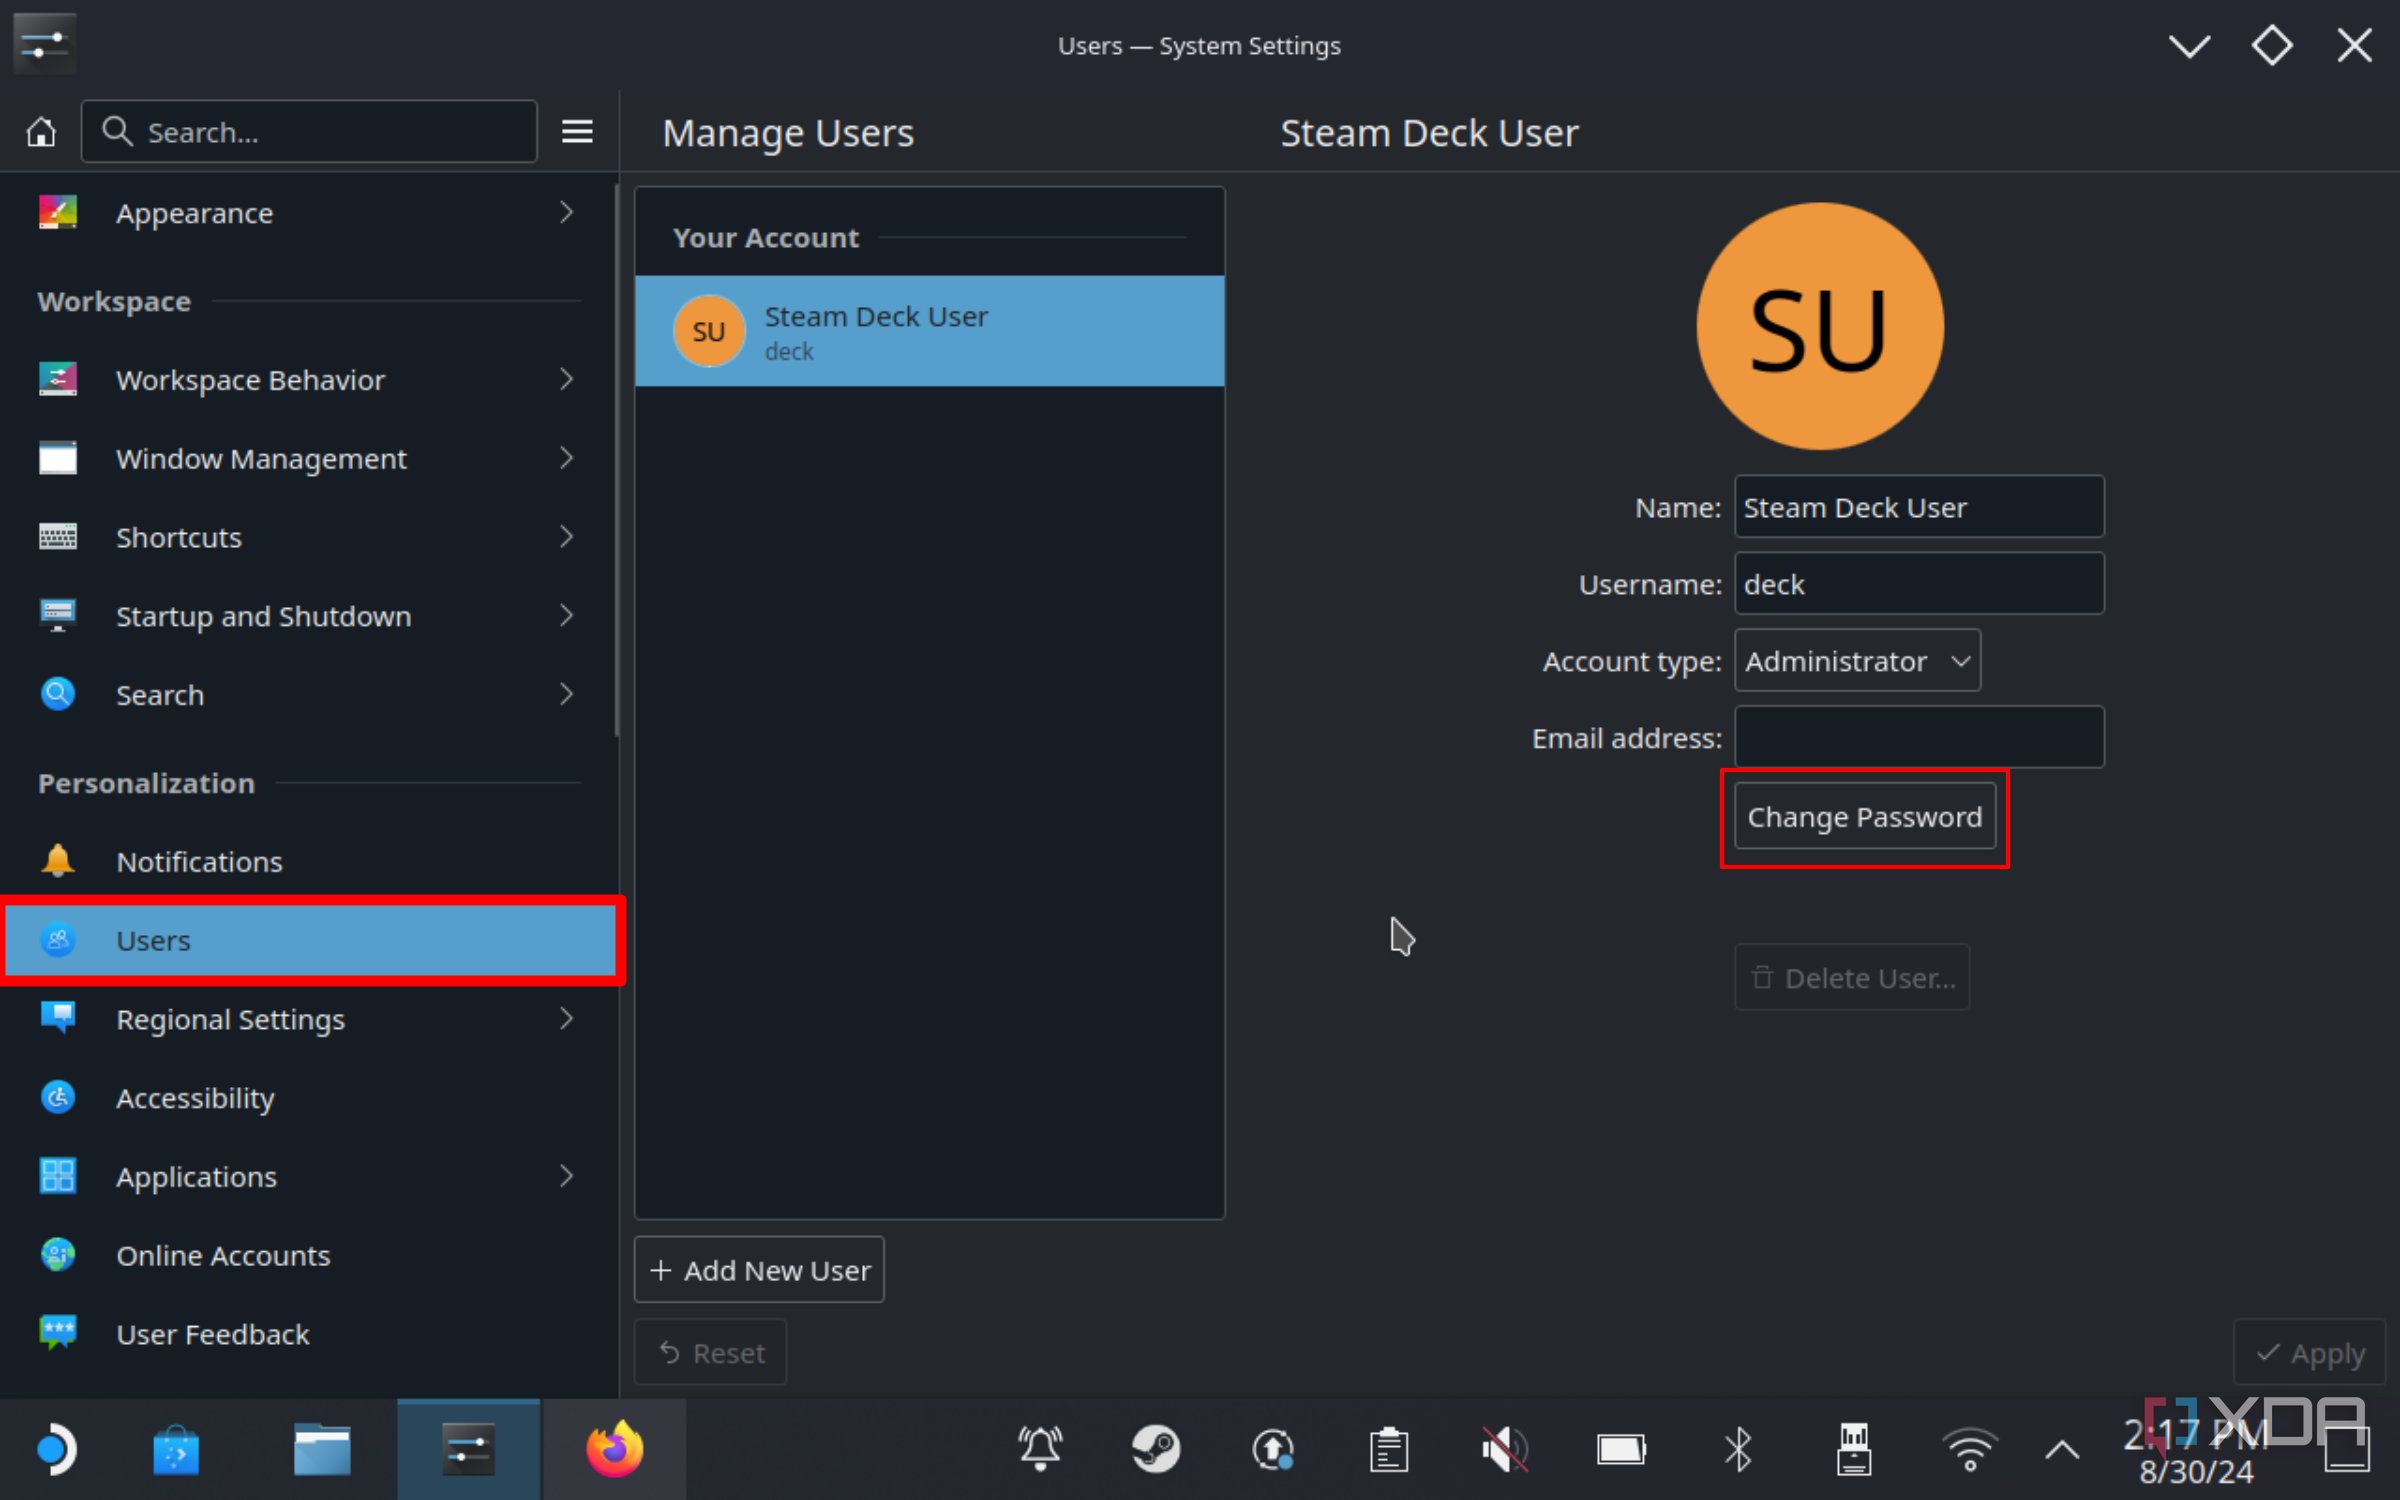Expand Shortcuts chevron
This screenshot has height=1500, width=2400.
566,537
